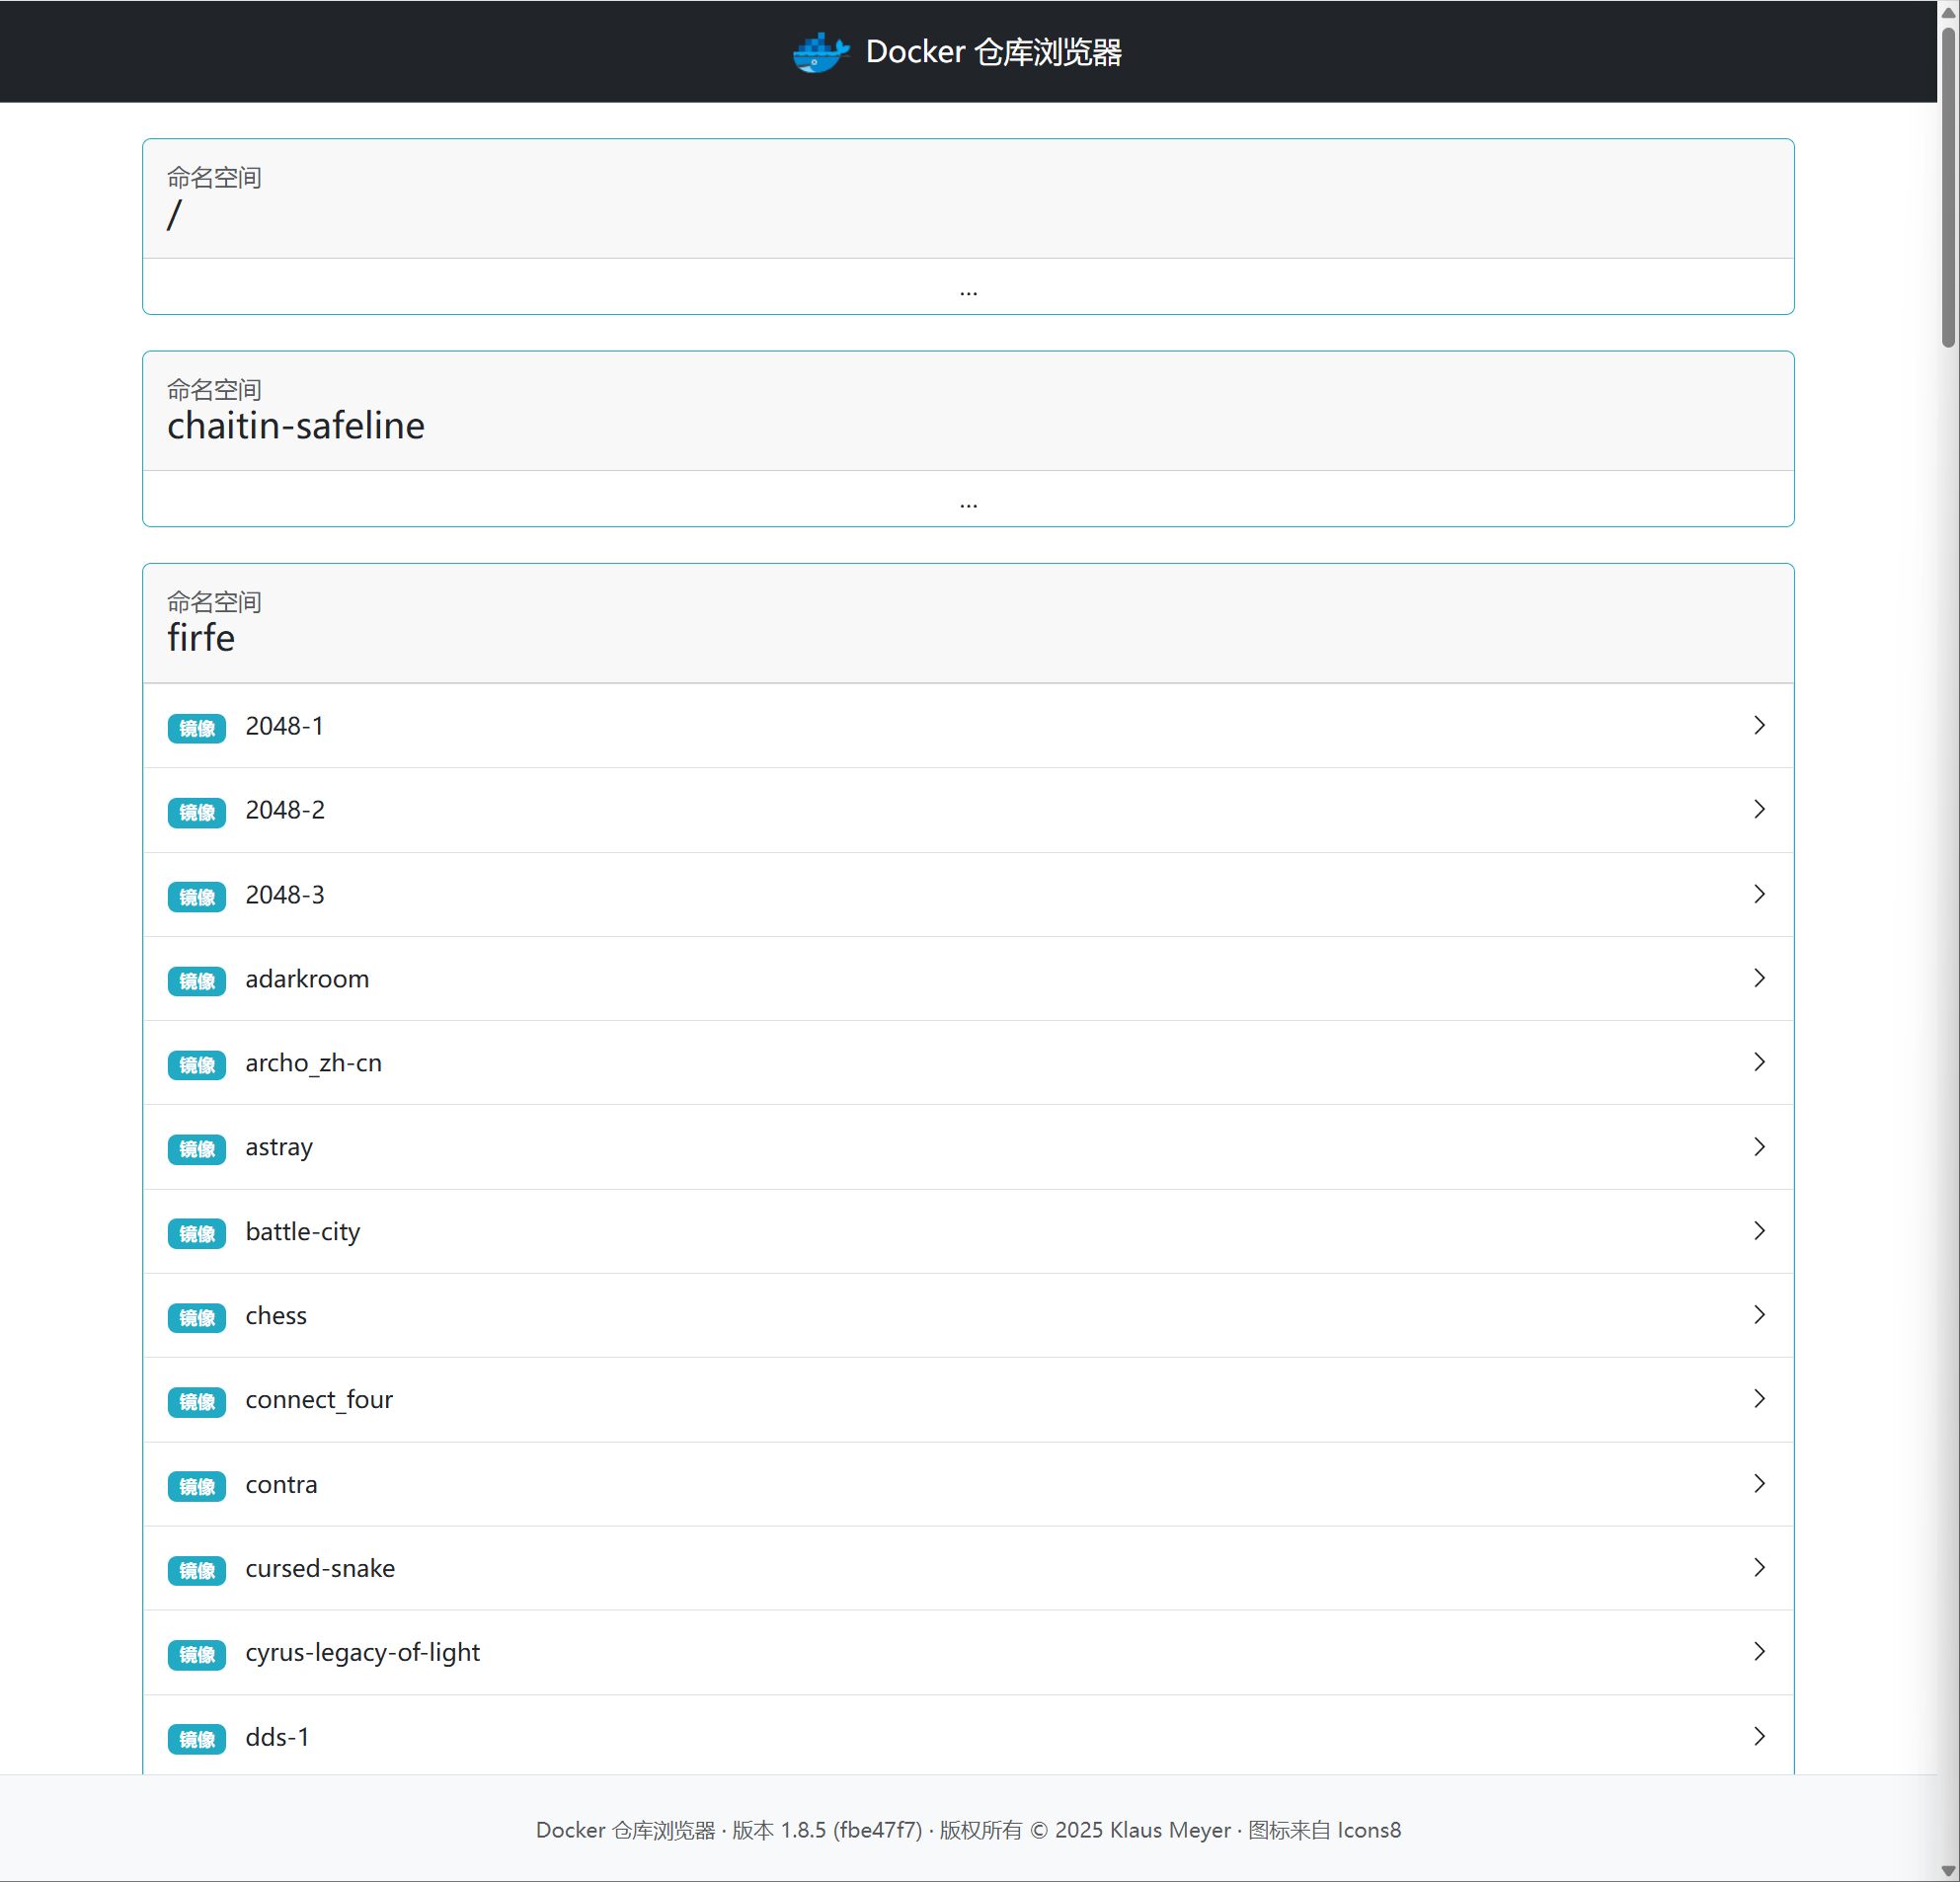Click the firfe namespace header
Image resolution: width=1960 pixels, height=1882 pixels.
201,637
